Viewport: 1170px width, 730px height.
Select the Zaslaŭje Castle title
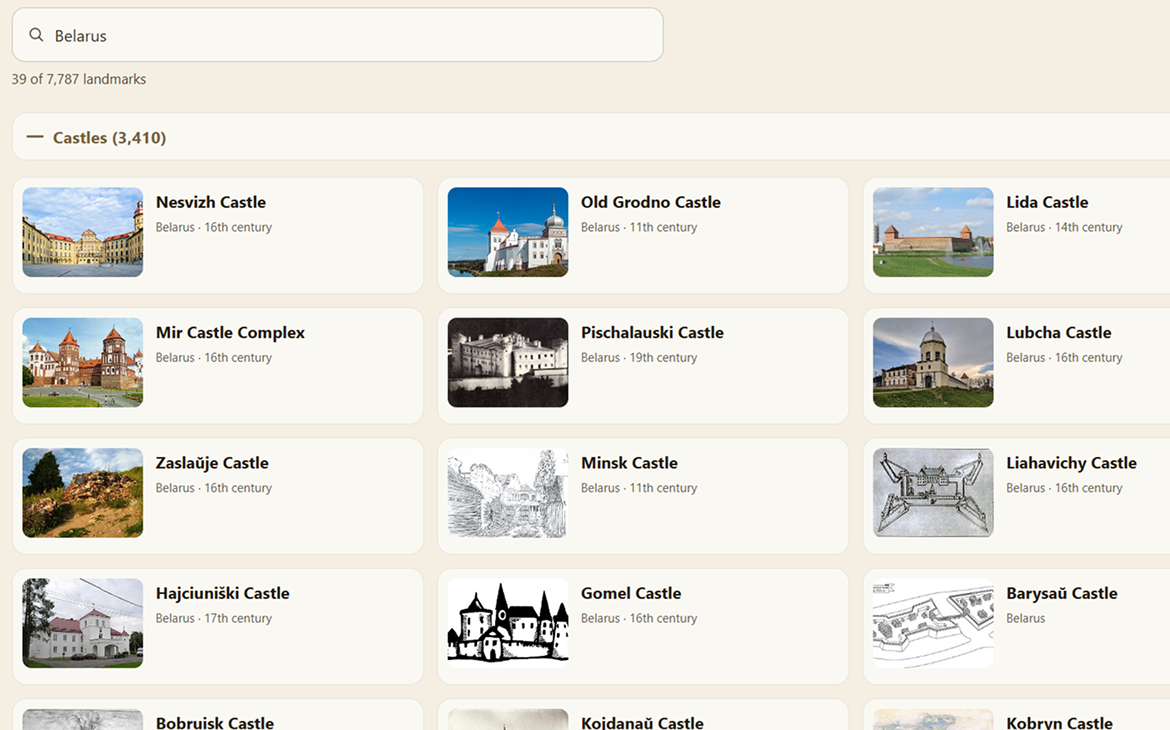point(212,463)
